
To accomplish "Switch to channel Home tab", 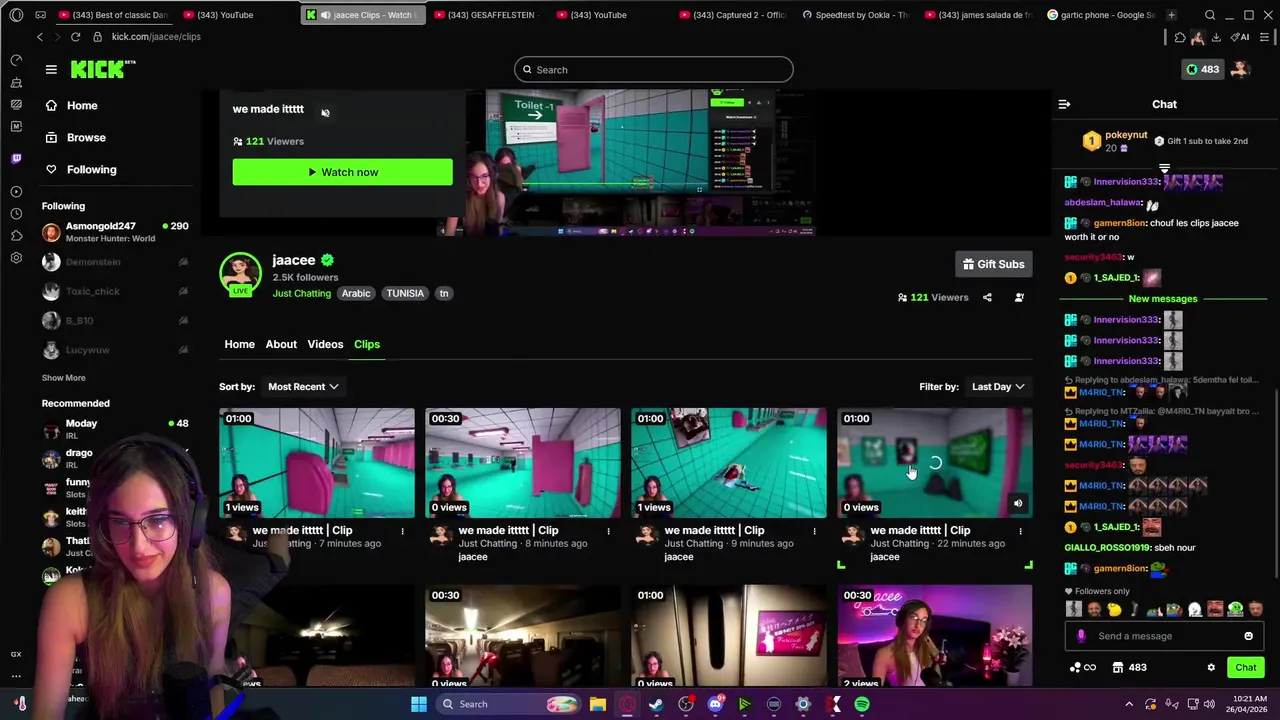I will pos(239,344).
